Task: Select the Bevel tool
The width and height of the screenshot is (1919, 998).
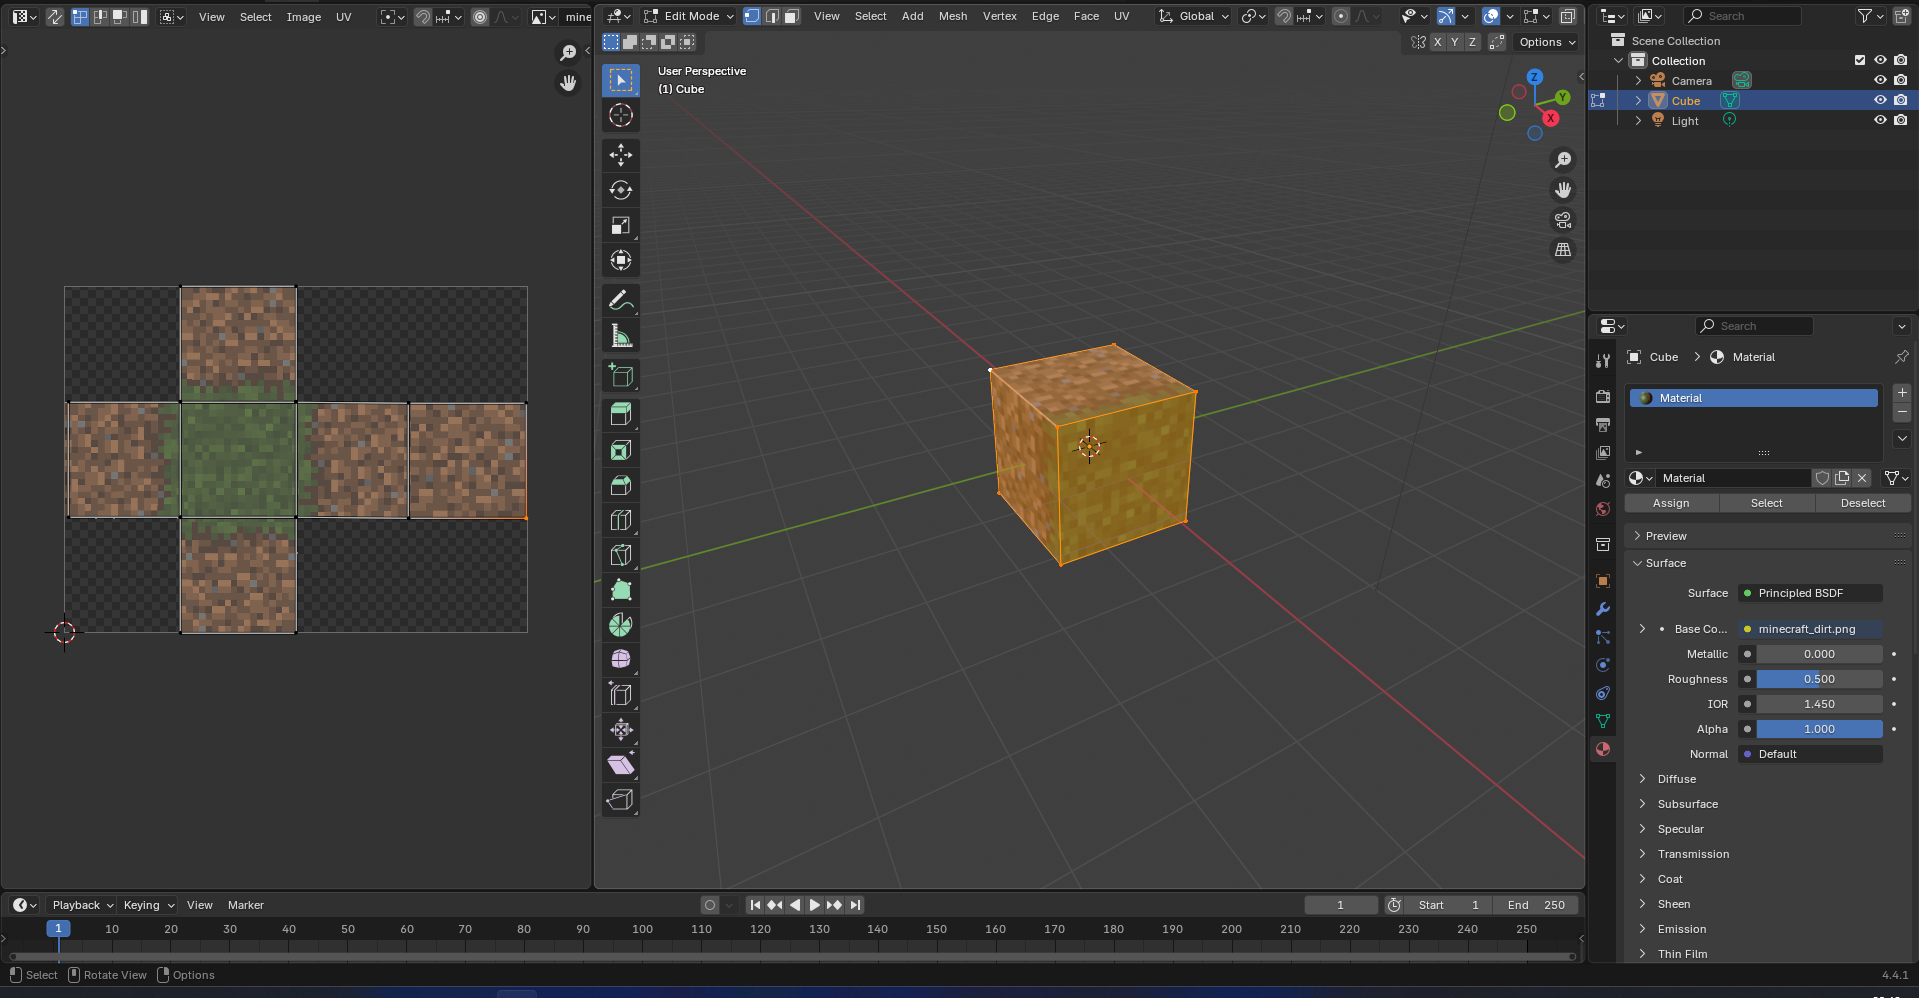Action: point(621,485)
